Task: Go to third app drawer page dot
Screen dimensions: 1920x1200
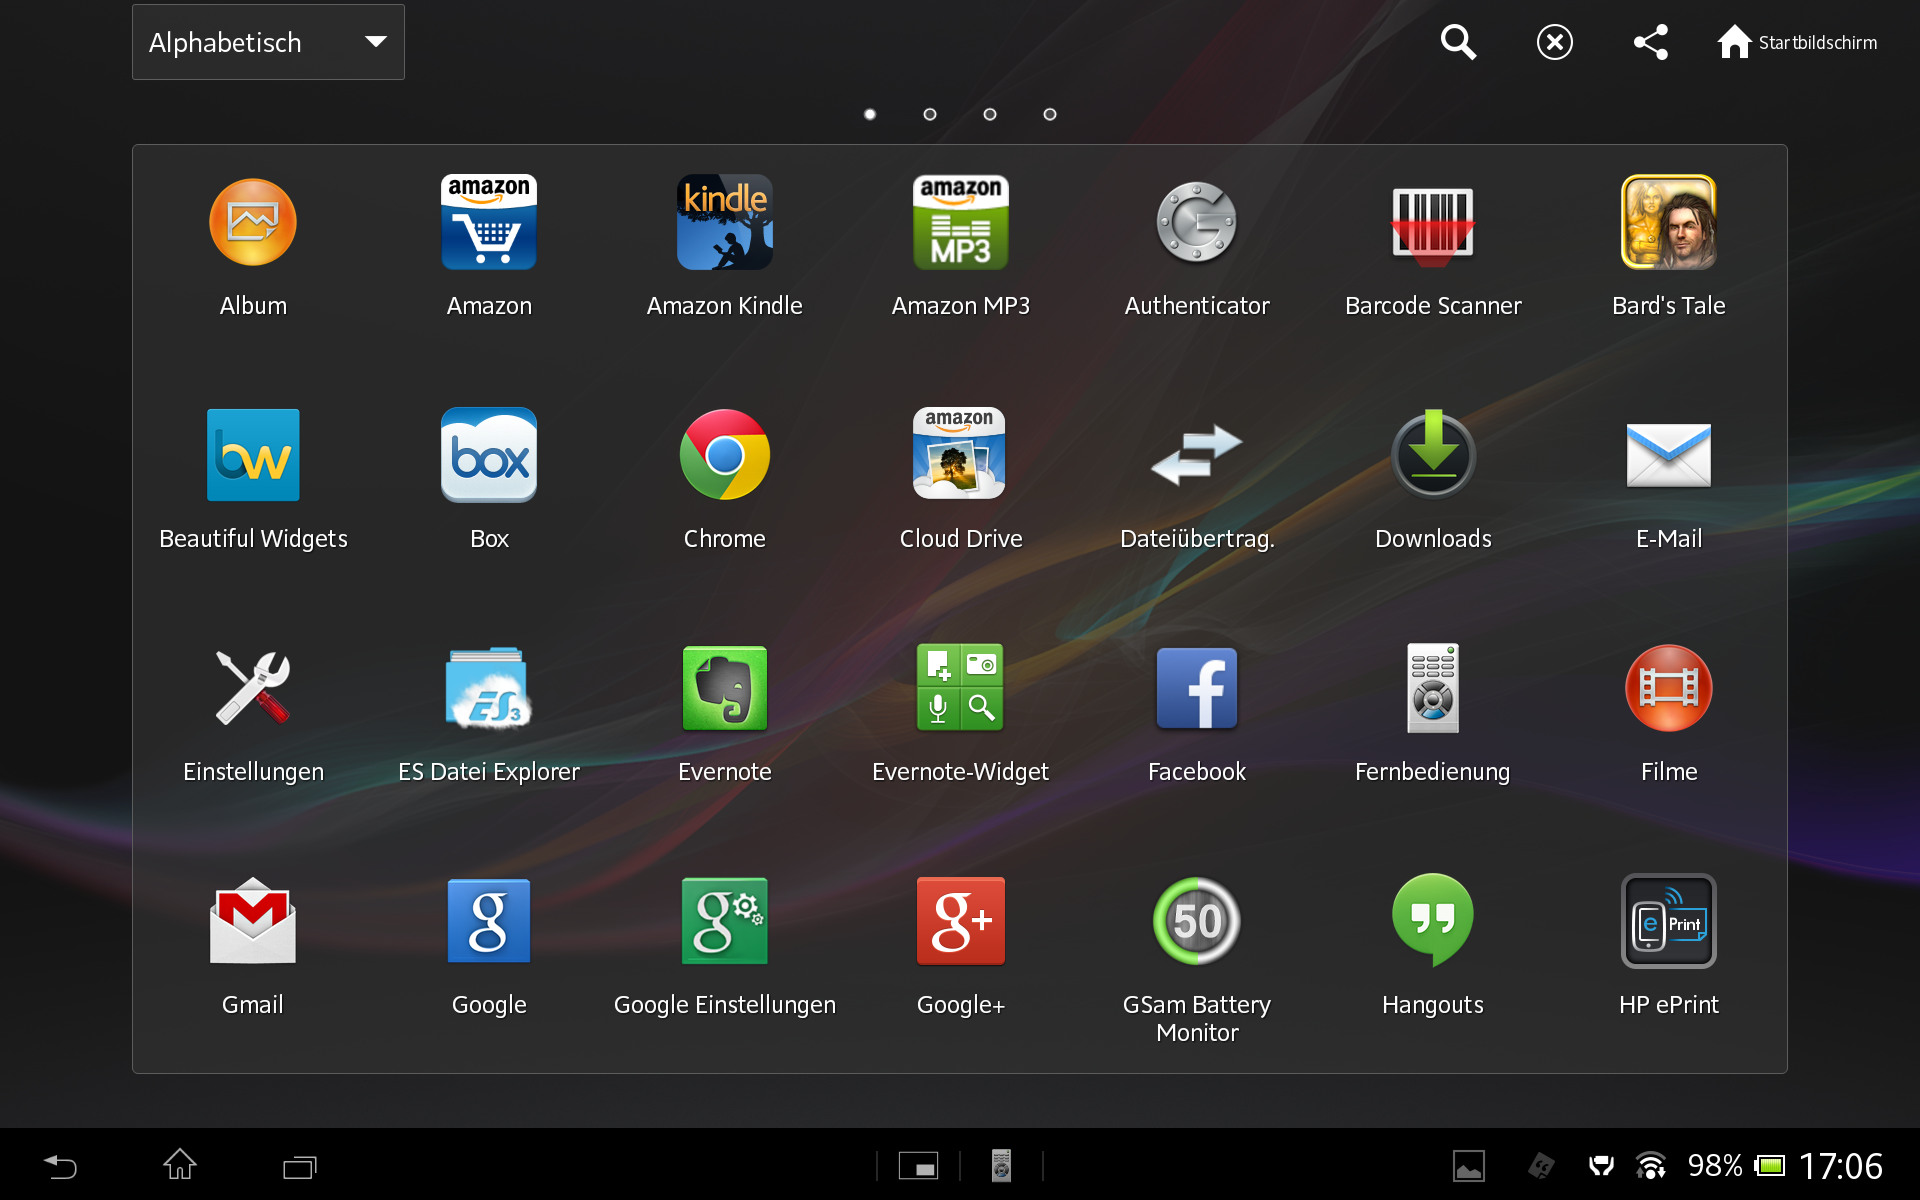Action: (x=990, y=114)
